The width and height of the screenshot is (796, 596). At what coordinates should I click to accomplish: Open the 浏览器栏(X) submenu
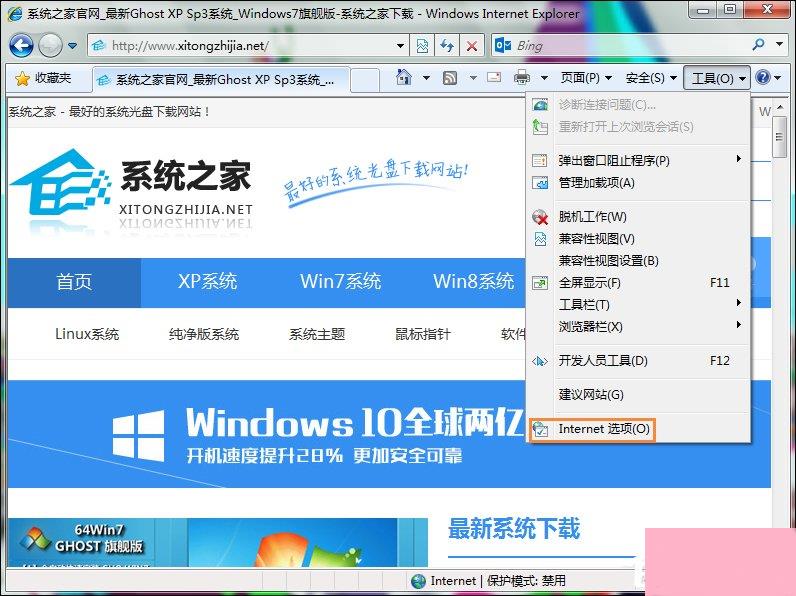point(639,326)
